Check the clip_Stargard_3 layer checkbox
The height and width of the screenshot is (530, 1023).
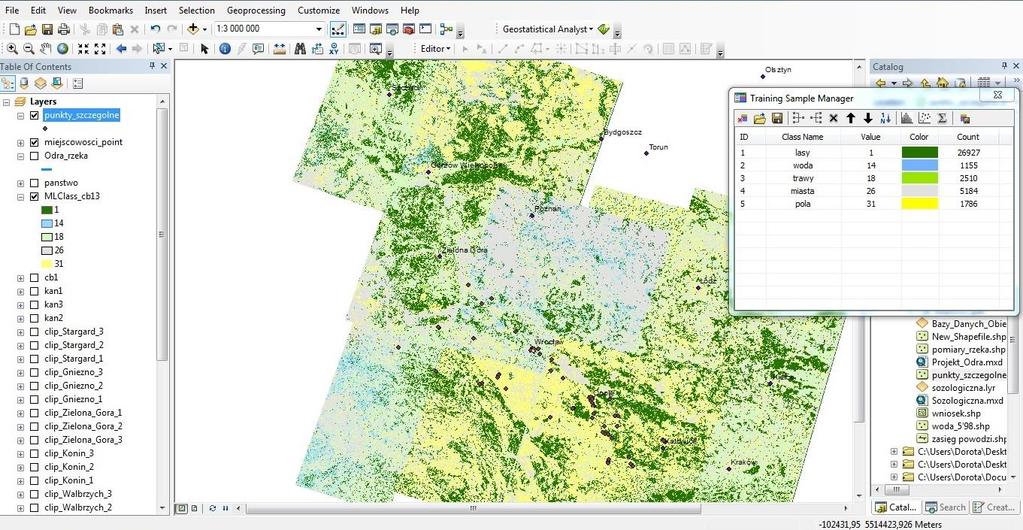pyautogui.click(x=35, y=332)
